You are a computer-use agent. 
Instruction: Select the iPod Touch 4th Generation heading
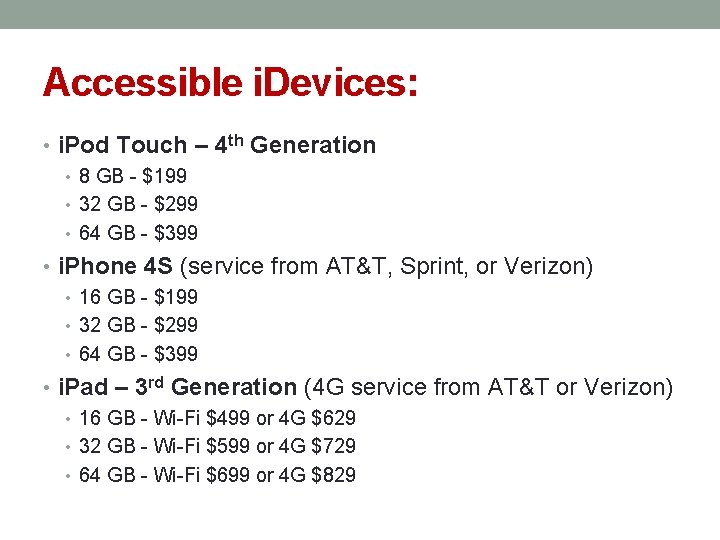[217, 145]
